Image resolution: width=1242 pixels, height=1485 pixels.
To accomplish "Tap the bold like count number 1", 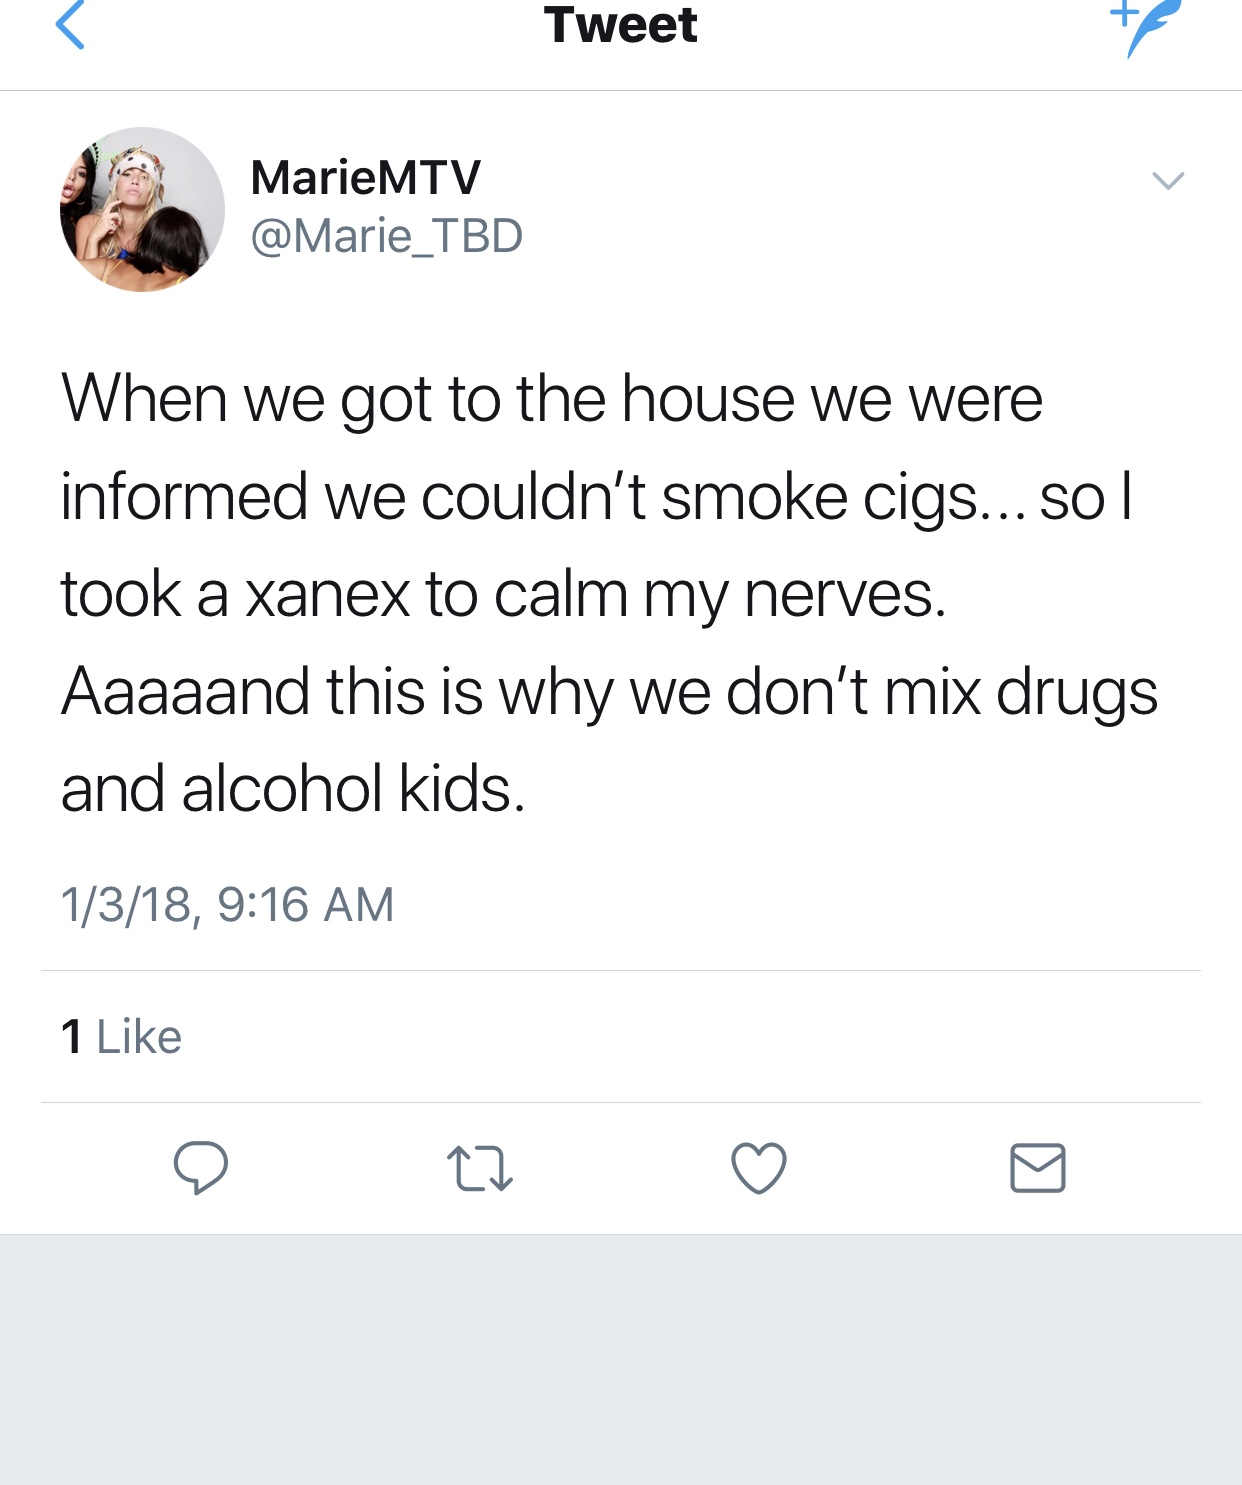I will [x=71, y=1037].
